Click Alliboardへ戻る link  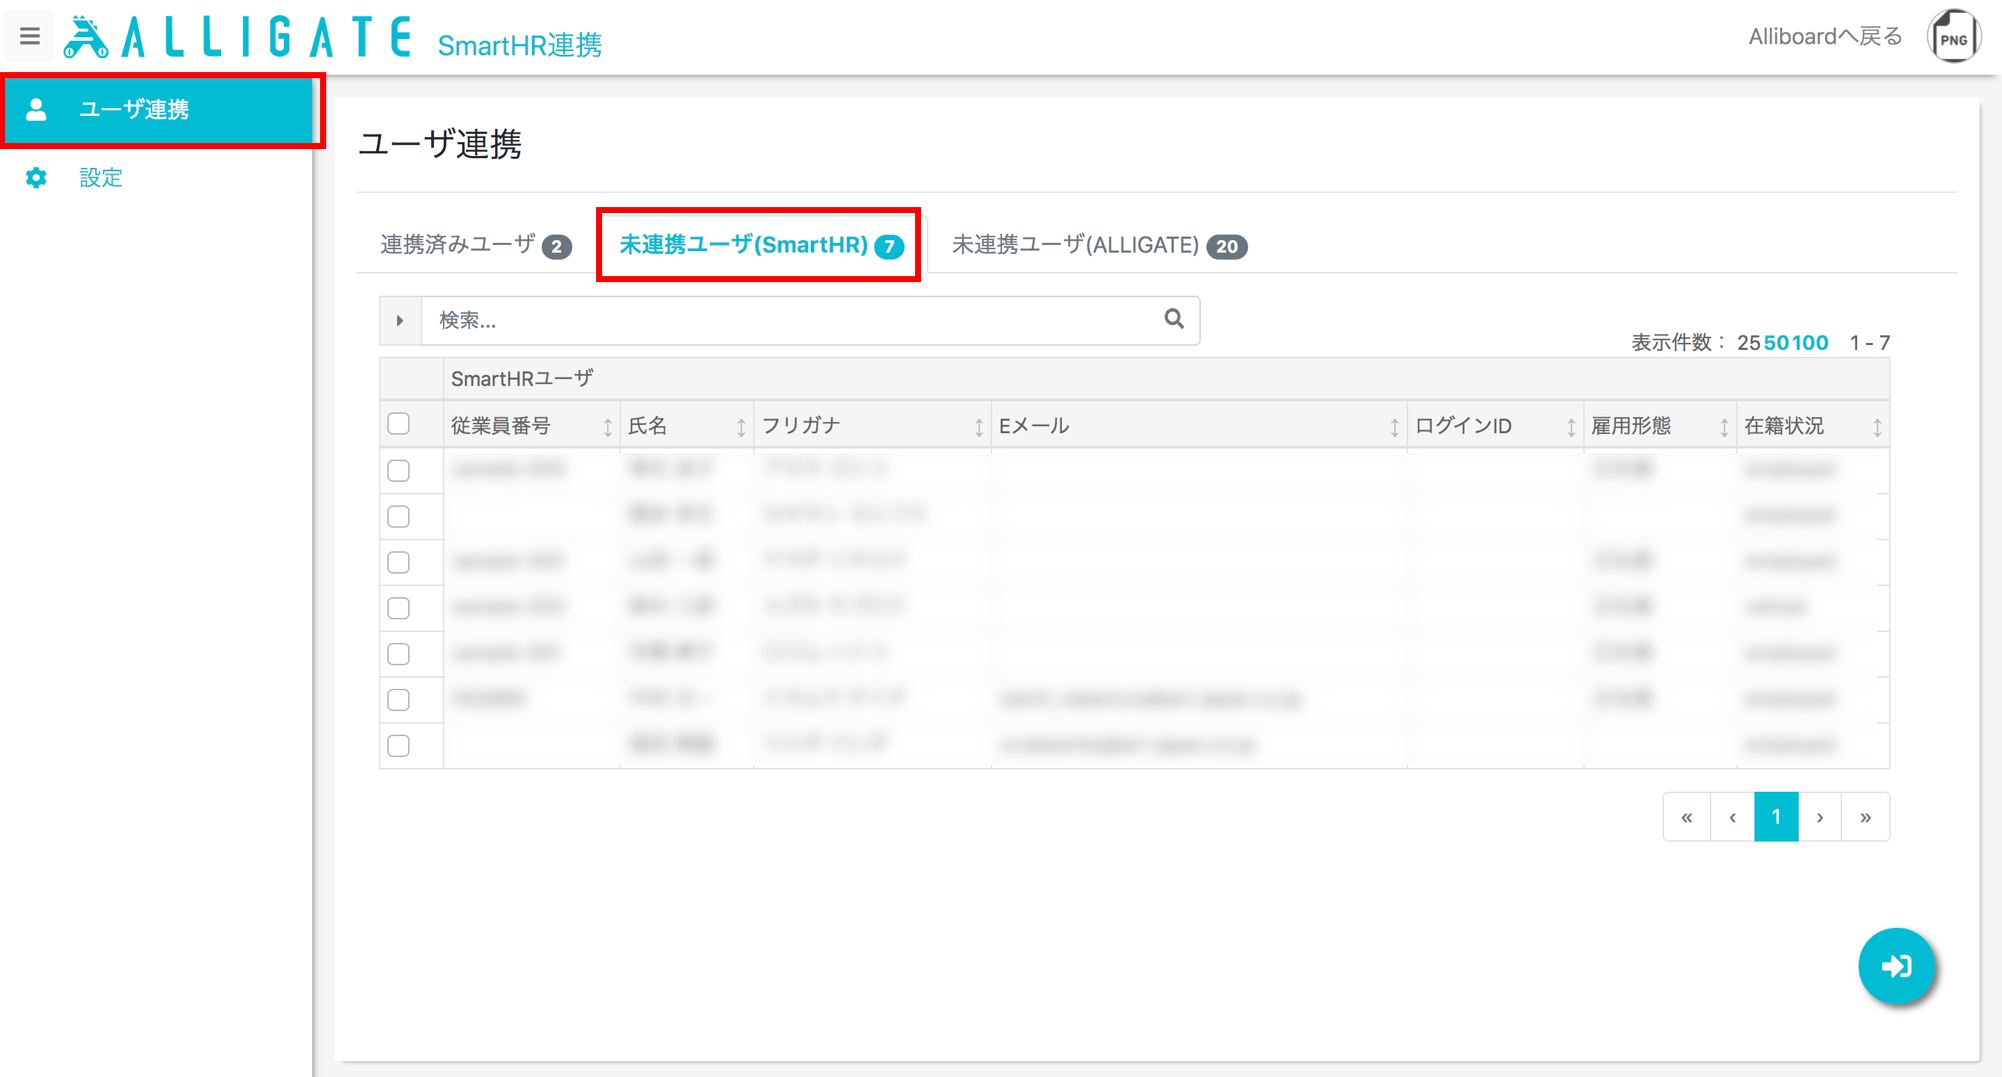[1825, 37]
